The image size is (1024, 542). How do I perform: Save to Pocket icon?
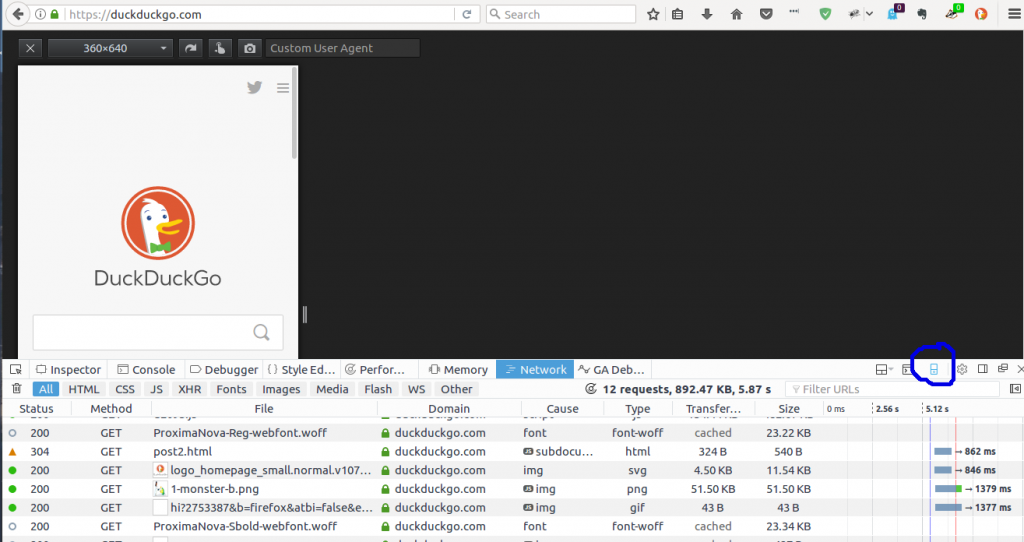766,14
